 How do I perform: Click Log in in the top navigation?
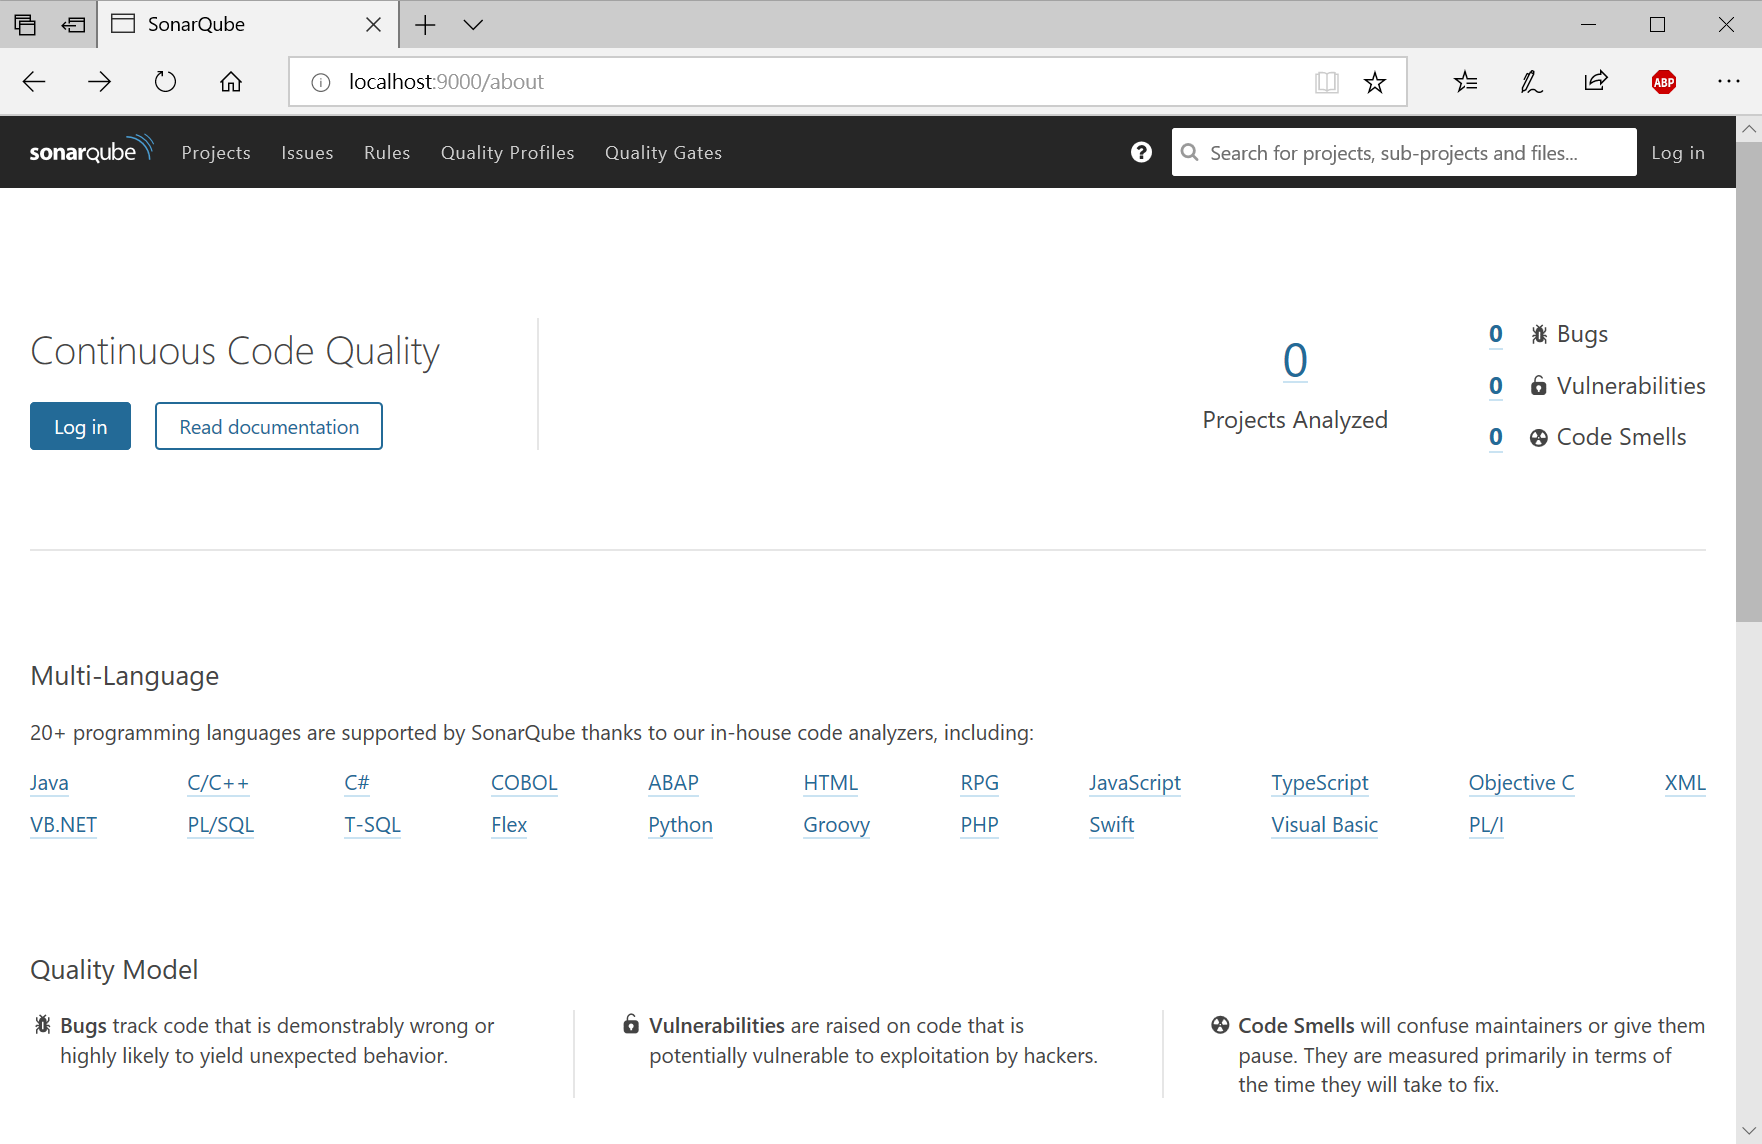(x=1678, y=152)
